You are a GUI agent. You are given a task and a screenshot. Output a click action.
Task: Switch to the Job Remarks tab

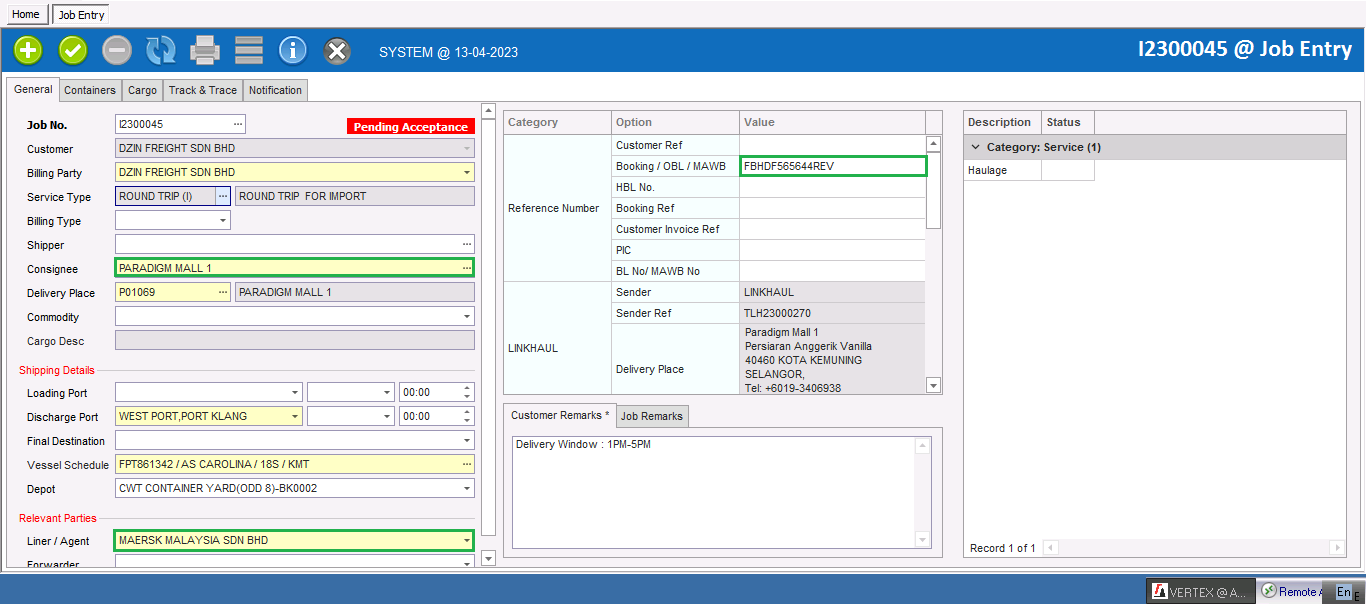652,416
